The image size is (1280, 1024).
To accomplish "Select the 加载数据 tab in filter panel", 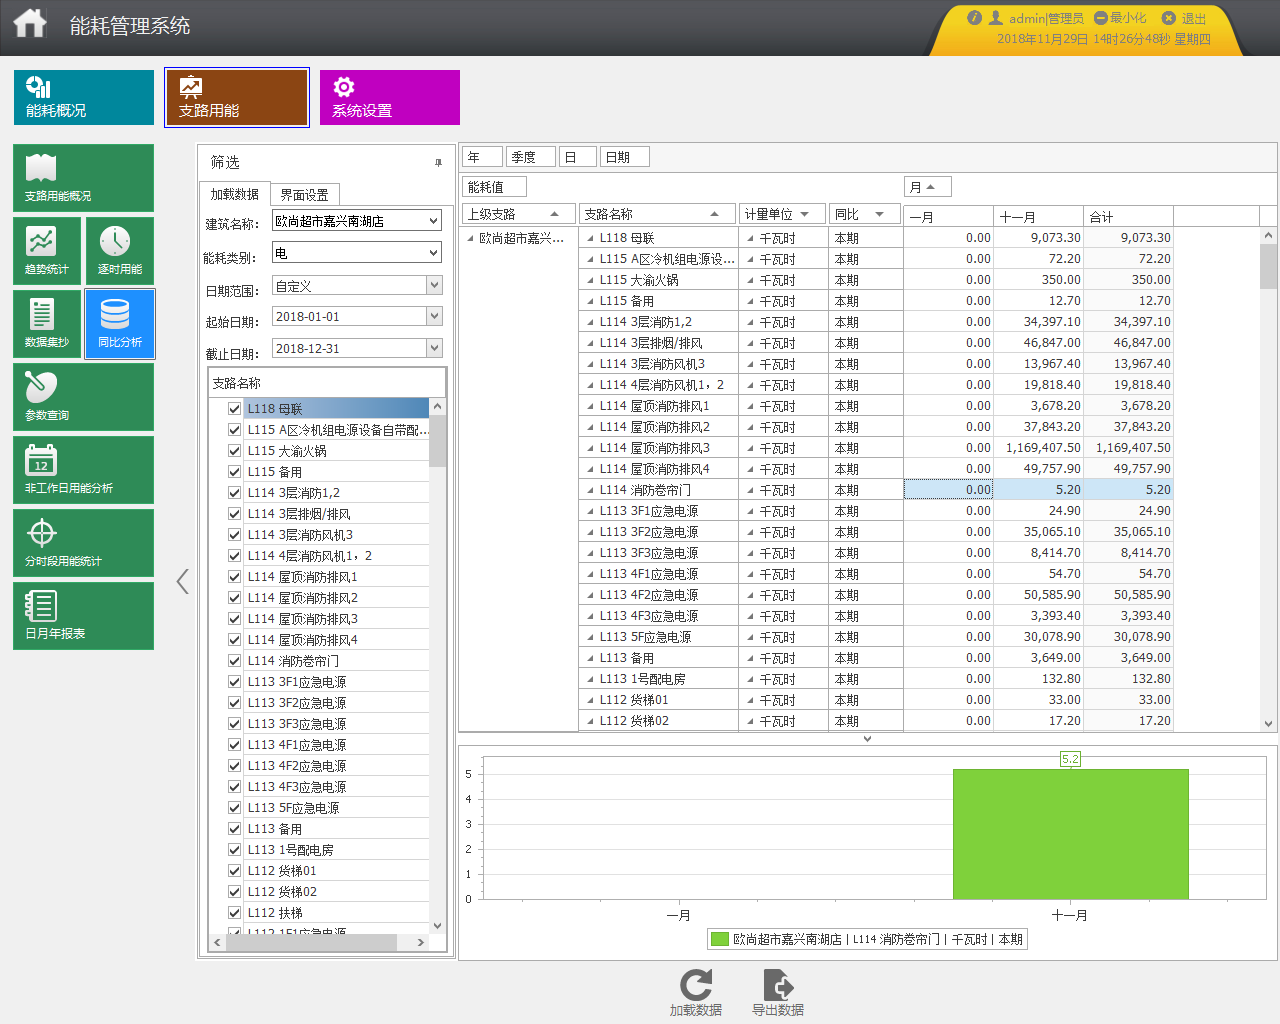I will coord(234,195).
